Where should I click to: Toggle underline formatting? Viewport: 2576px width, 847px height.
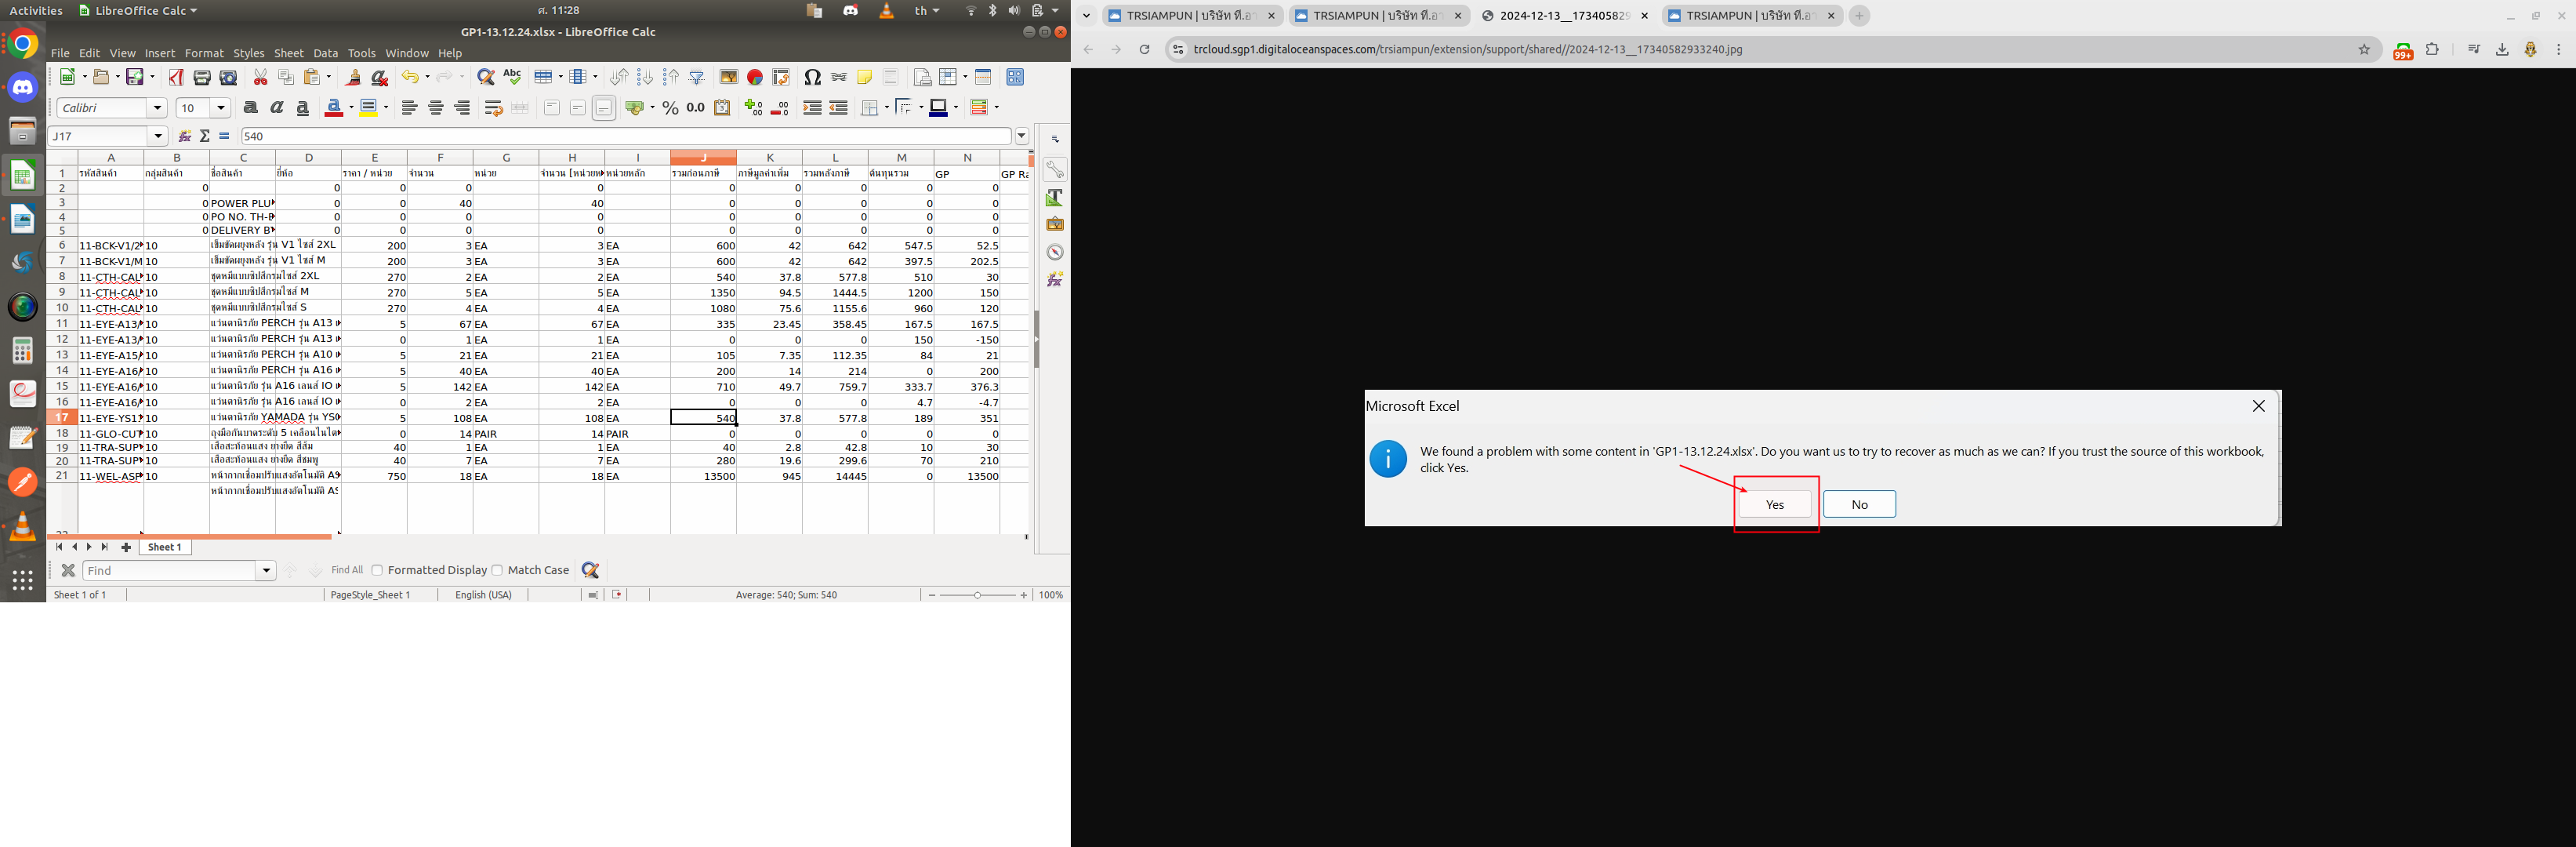pyautogui.click(x=303, y=107)
